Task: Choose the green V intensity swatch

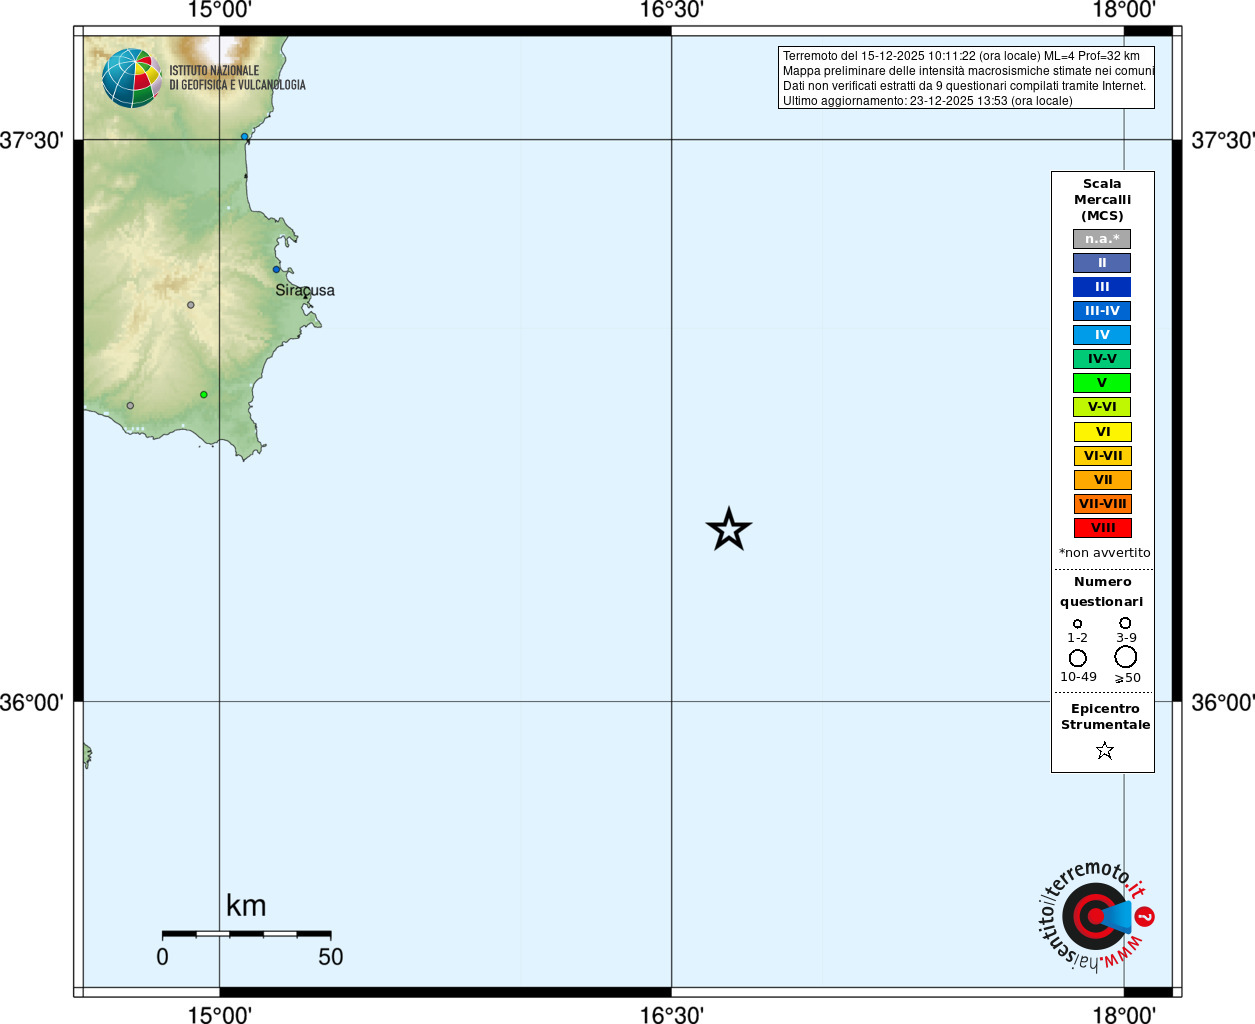Action: click(x=1102, y=383)
